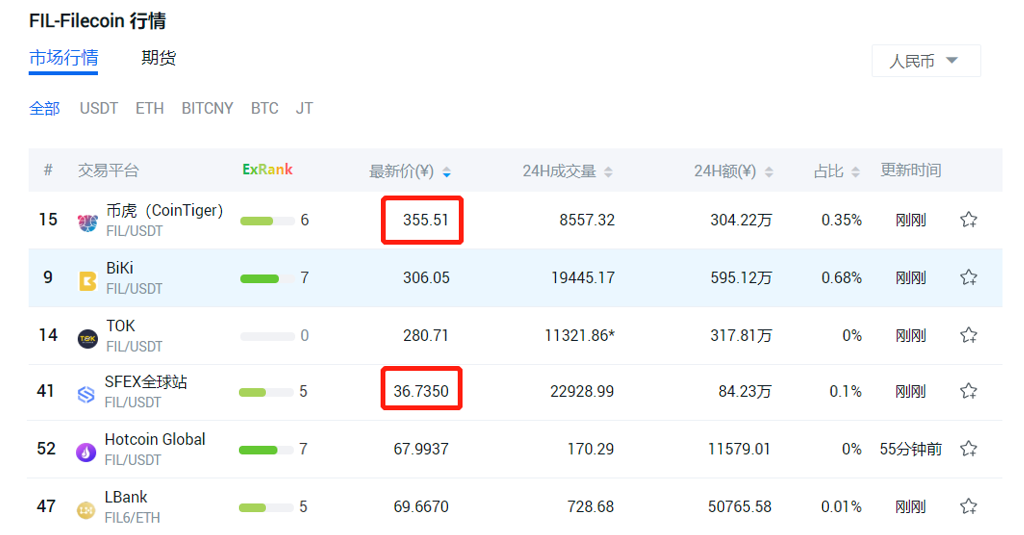Click the FIL-Filecoin 行情 heading
Image resolution: width=1024 pixels, height=535 pixels.
(97, 21)
